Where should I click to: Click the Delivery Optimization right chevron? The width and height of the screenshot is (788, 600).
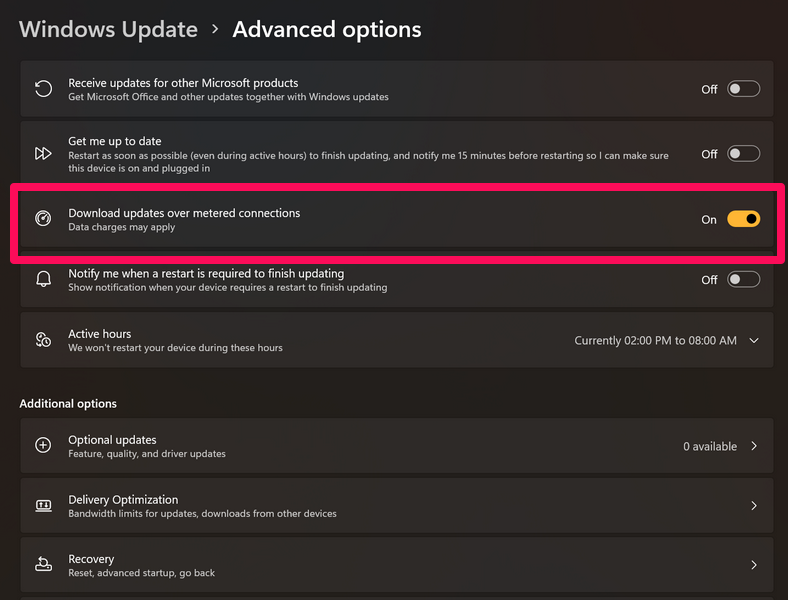click(x=754, y=506)
